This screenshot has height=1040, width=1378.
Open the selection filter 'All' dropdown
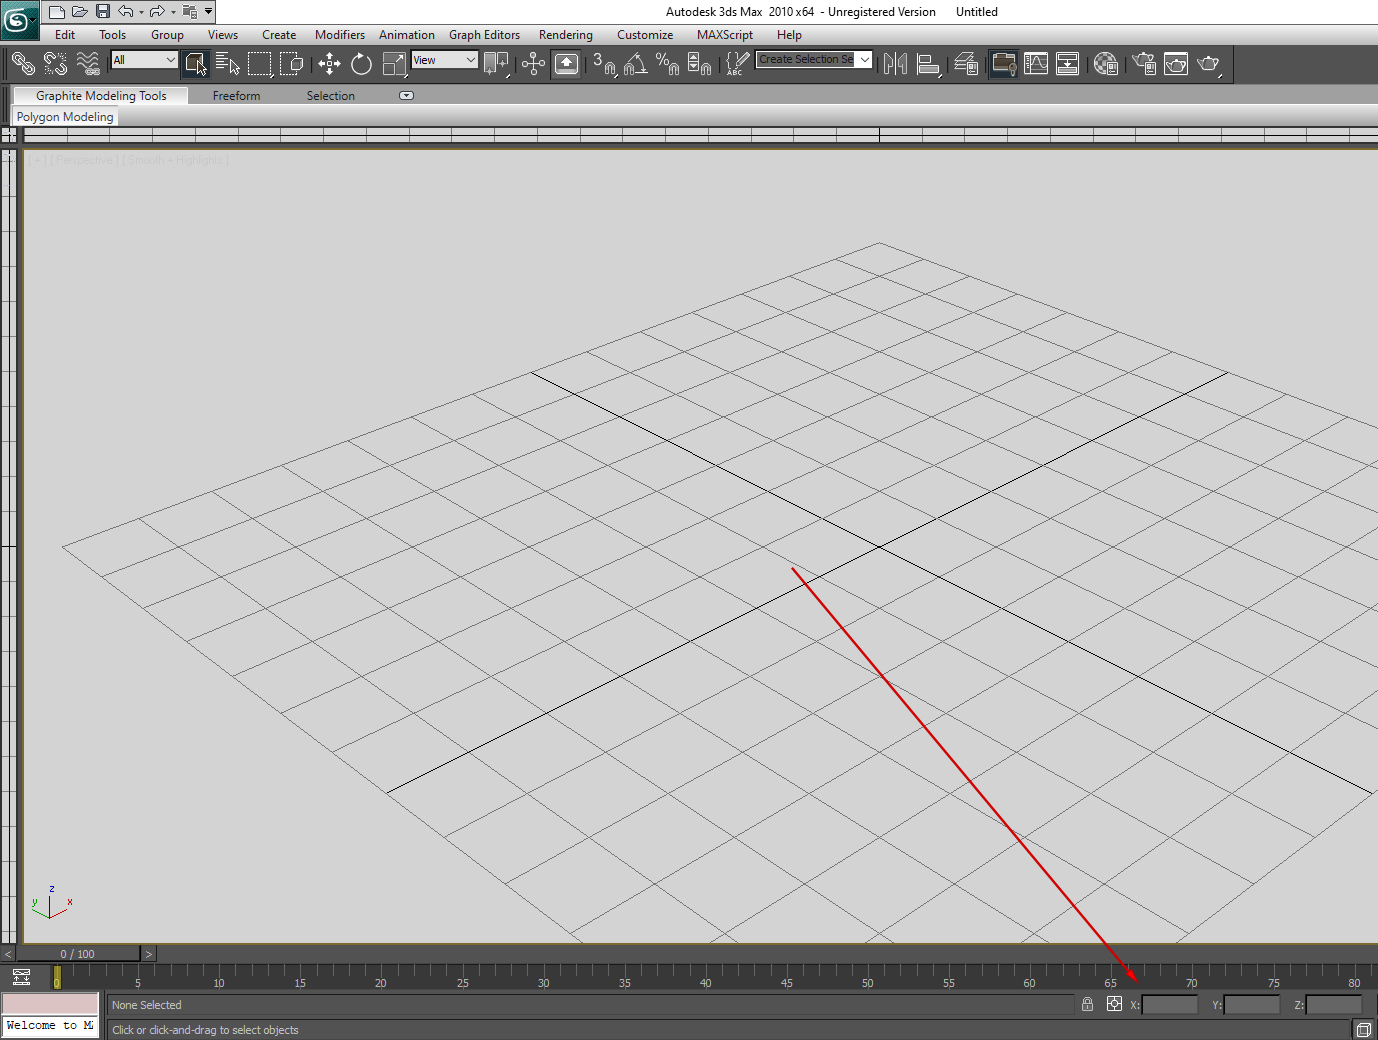point(144,60)
